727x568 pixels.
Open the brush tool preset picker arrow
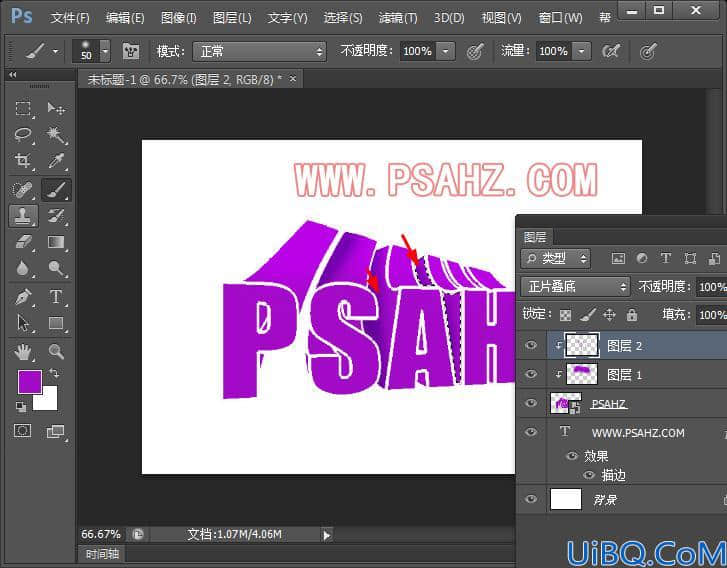56,51
